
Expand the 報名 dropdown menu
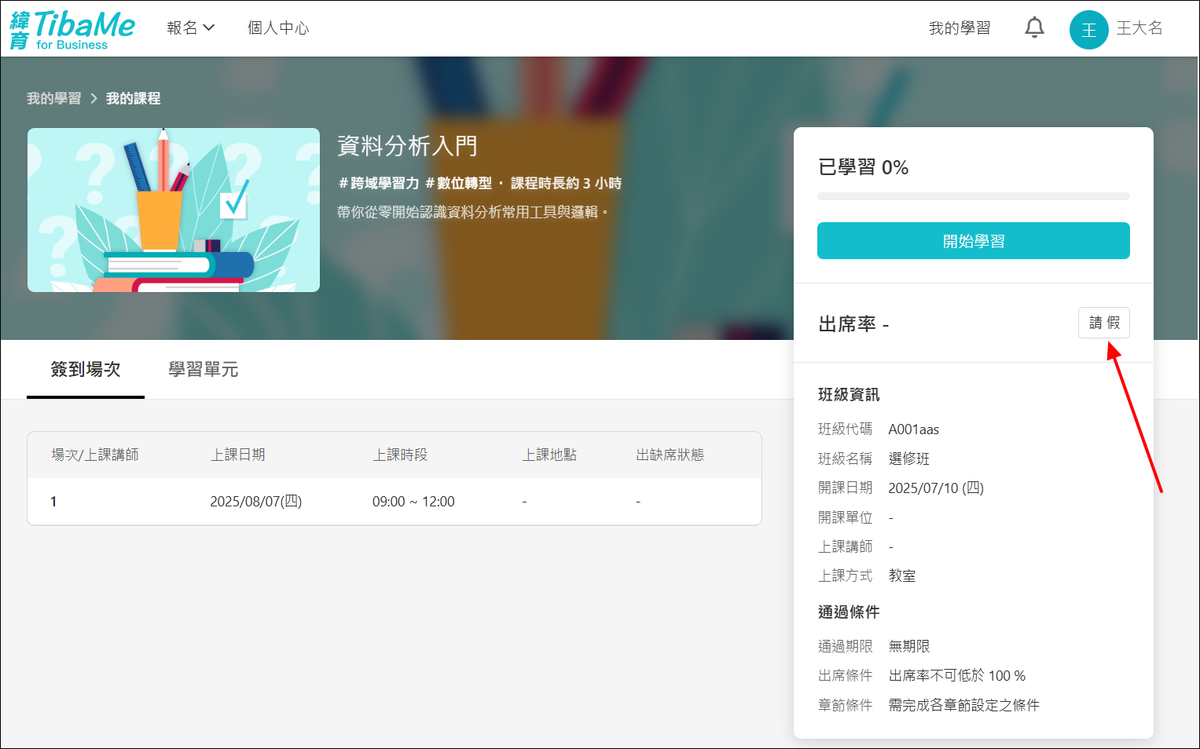tap(191, 28)
